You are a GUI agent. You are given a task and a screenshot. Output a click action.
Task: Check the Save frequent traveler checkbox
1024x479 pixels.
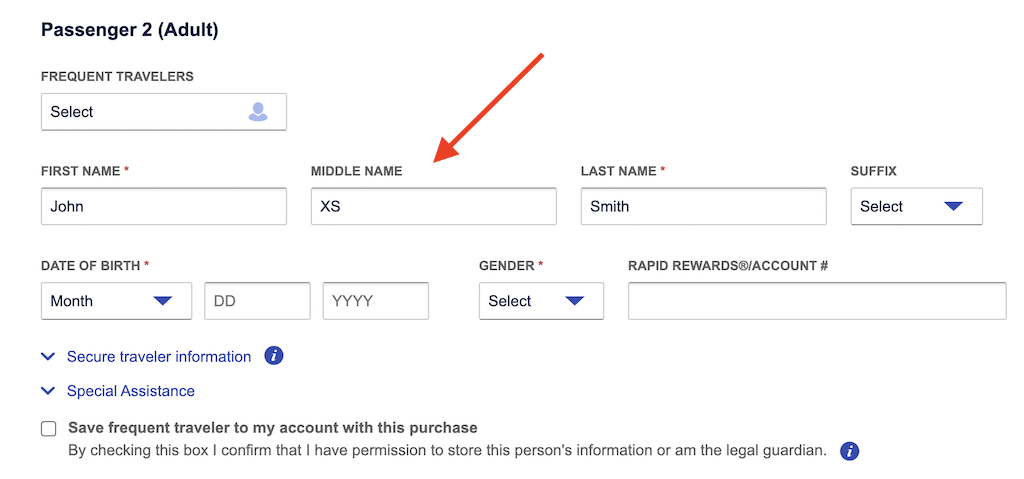coord(48,429)
